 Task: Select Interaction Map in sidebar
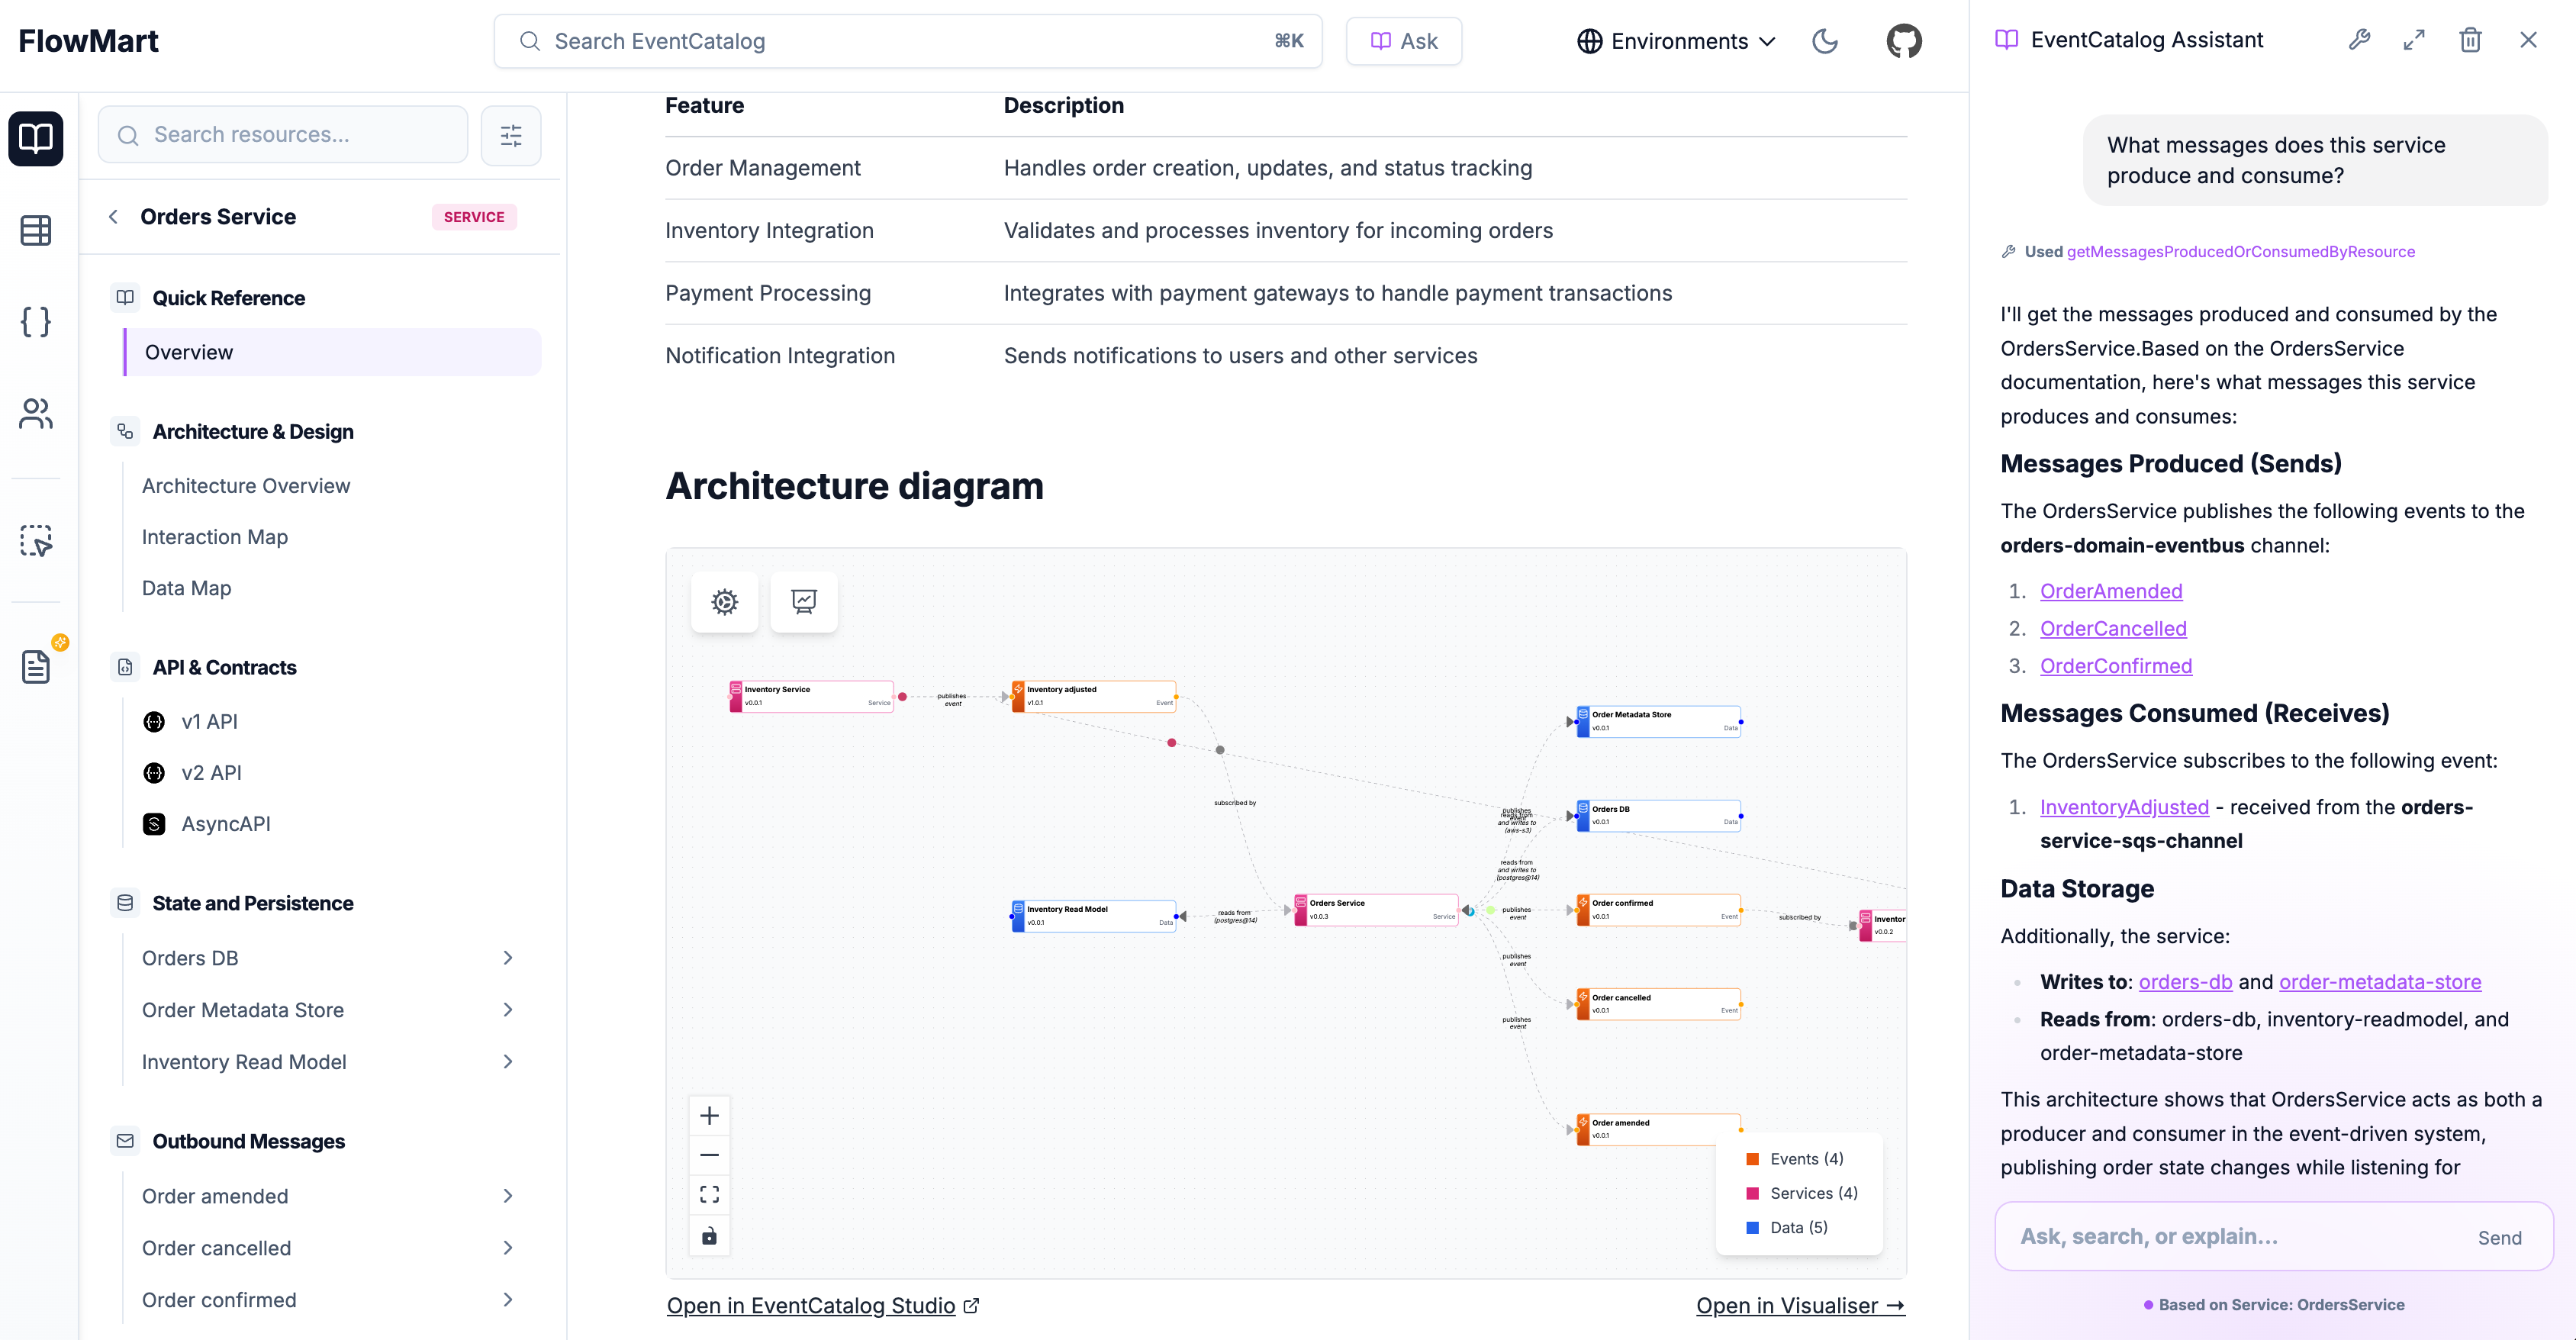[x=214, y=537]
